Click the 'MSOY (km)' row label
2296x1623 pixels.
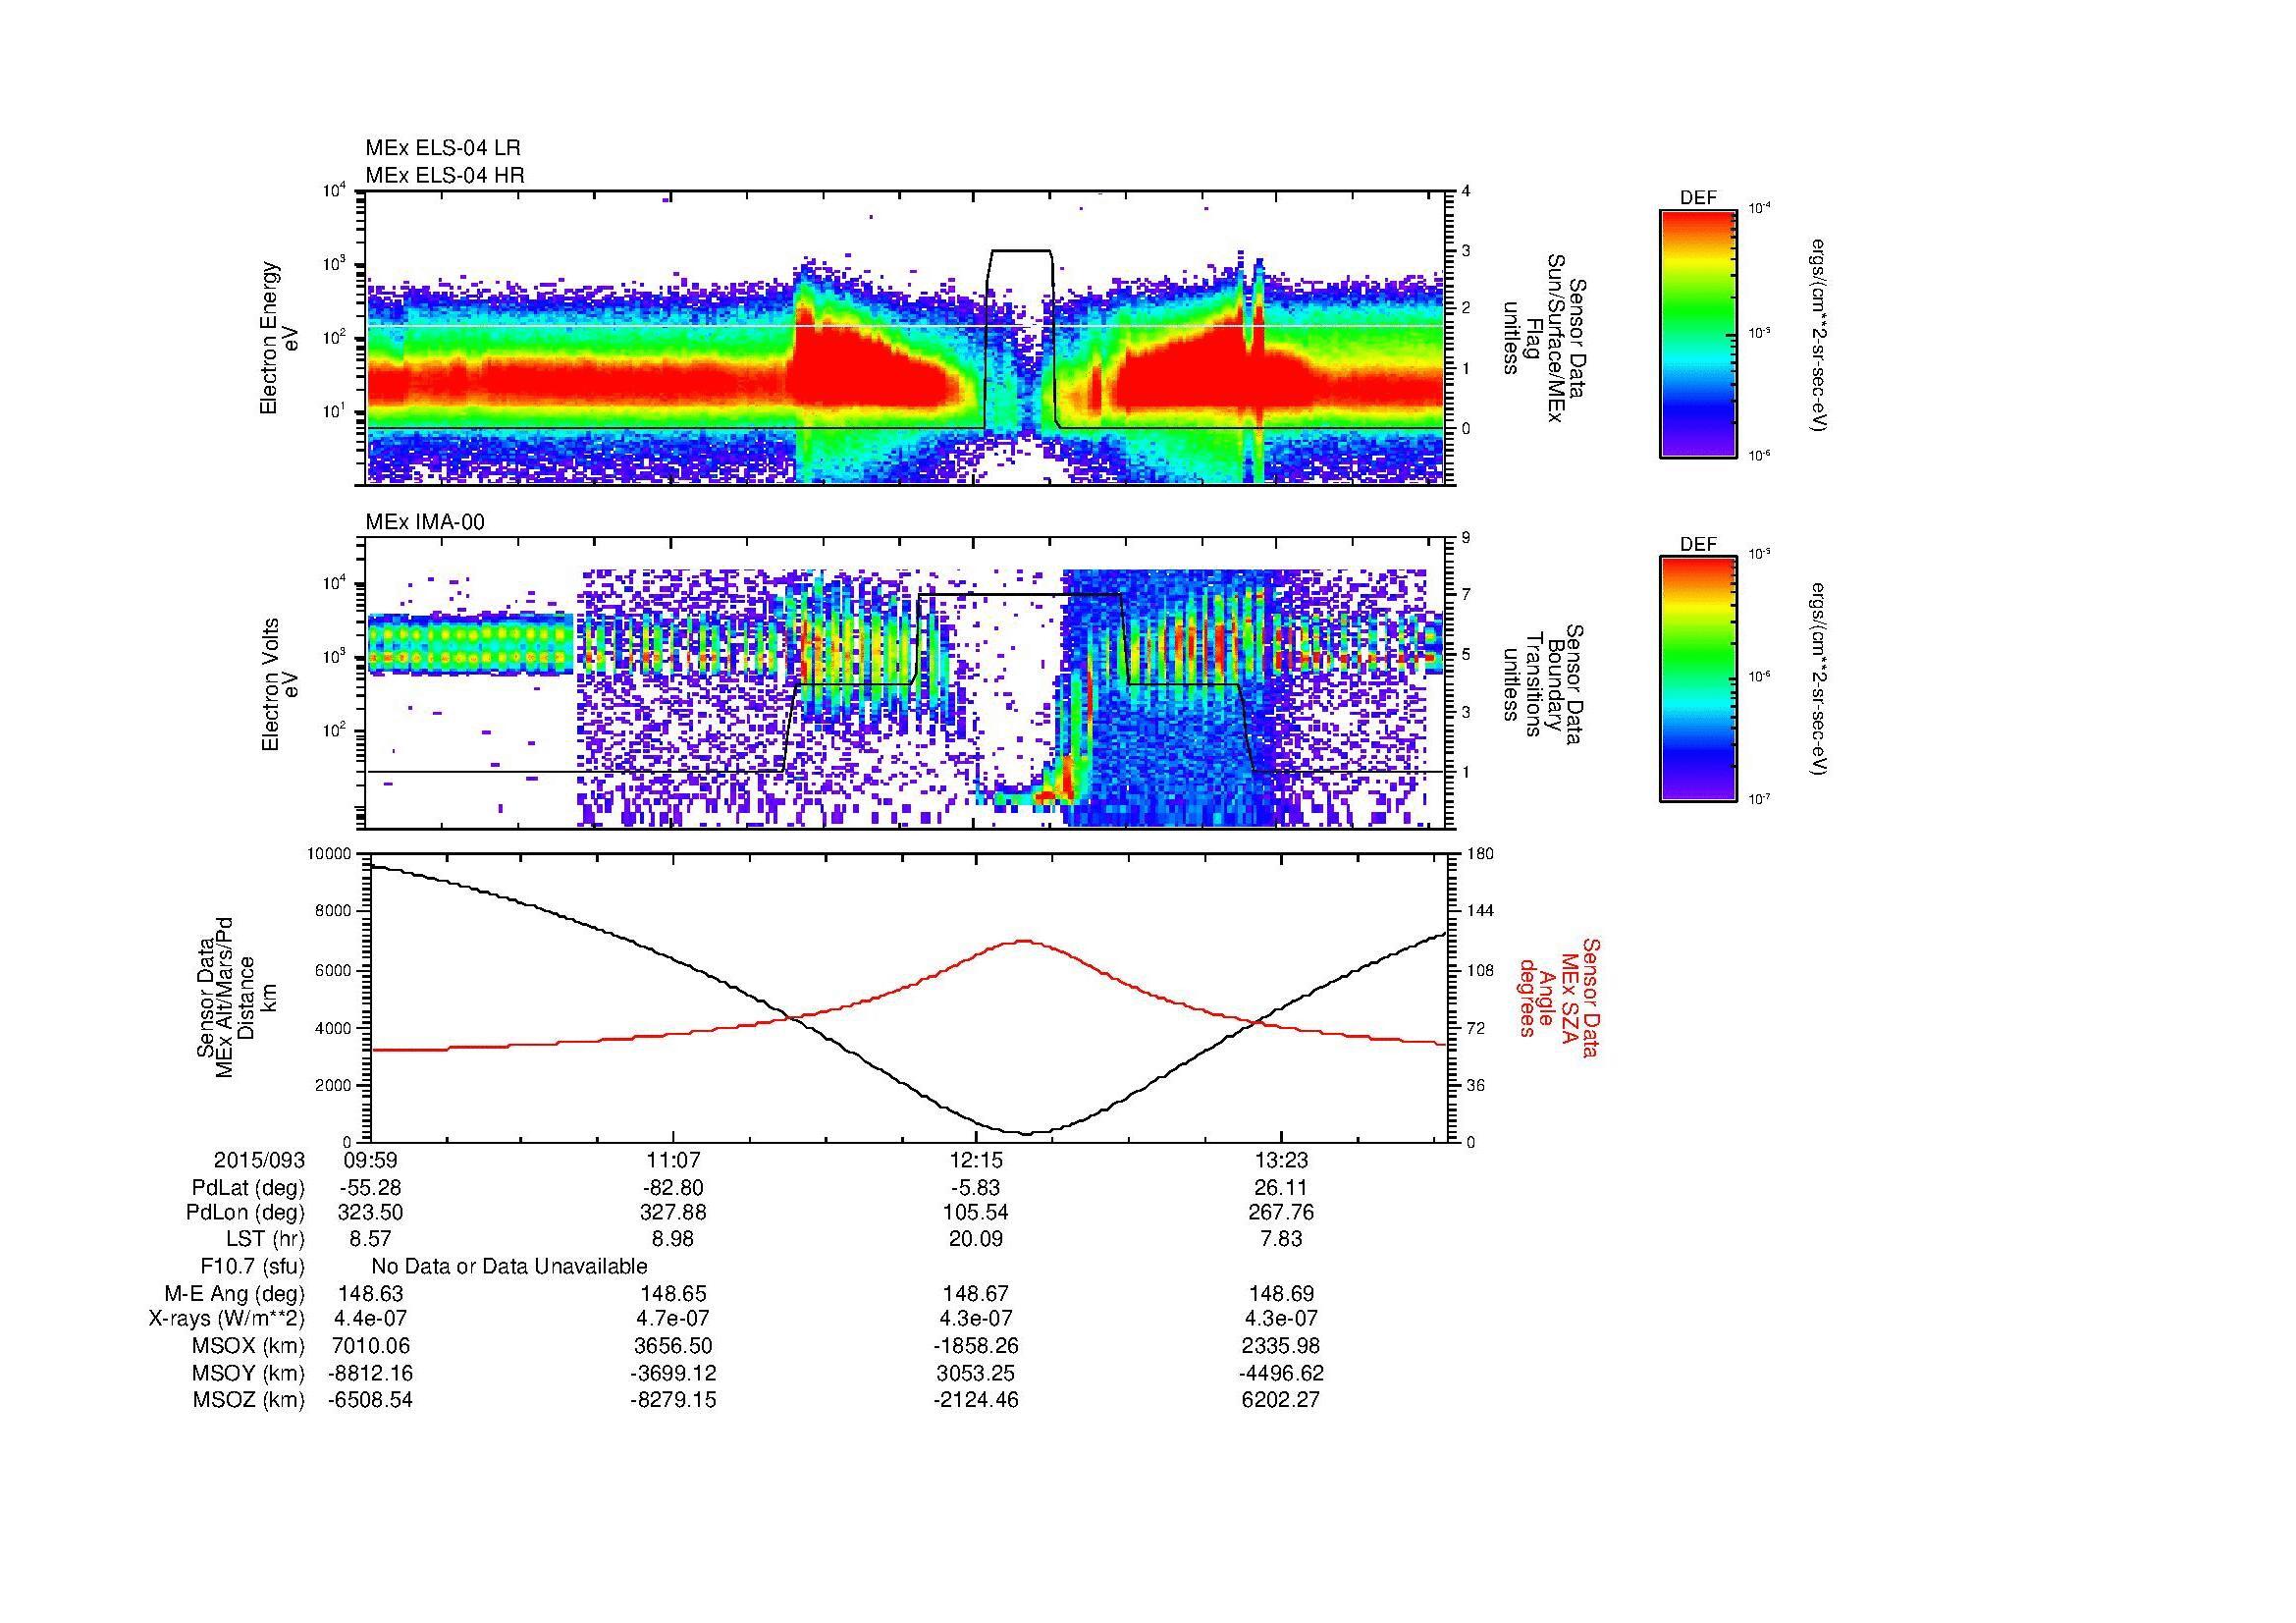(x=249, y=1373)
